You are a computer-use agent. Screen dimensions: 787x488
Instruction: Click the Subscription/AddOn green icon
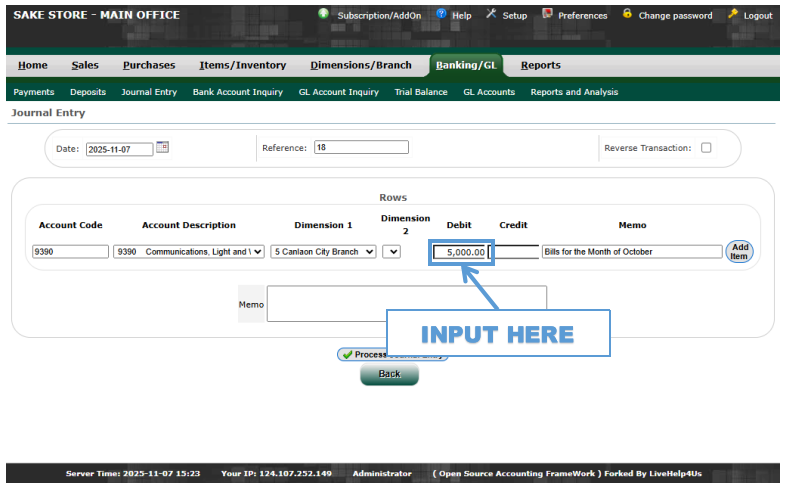324,14
